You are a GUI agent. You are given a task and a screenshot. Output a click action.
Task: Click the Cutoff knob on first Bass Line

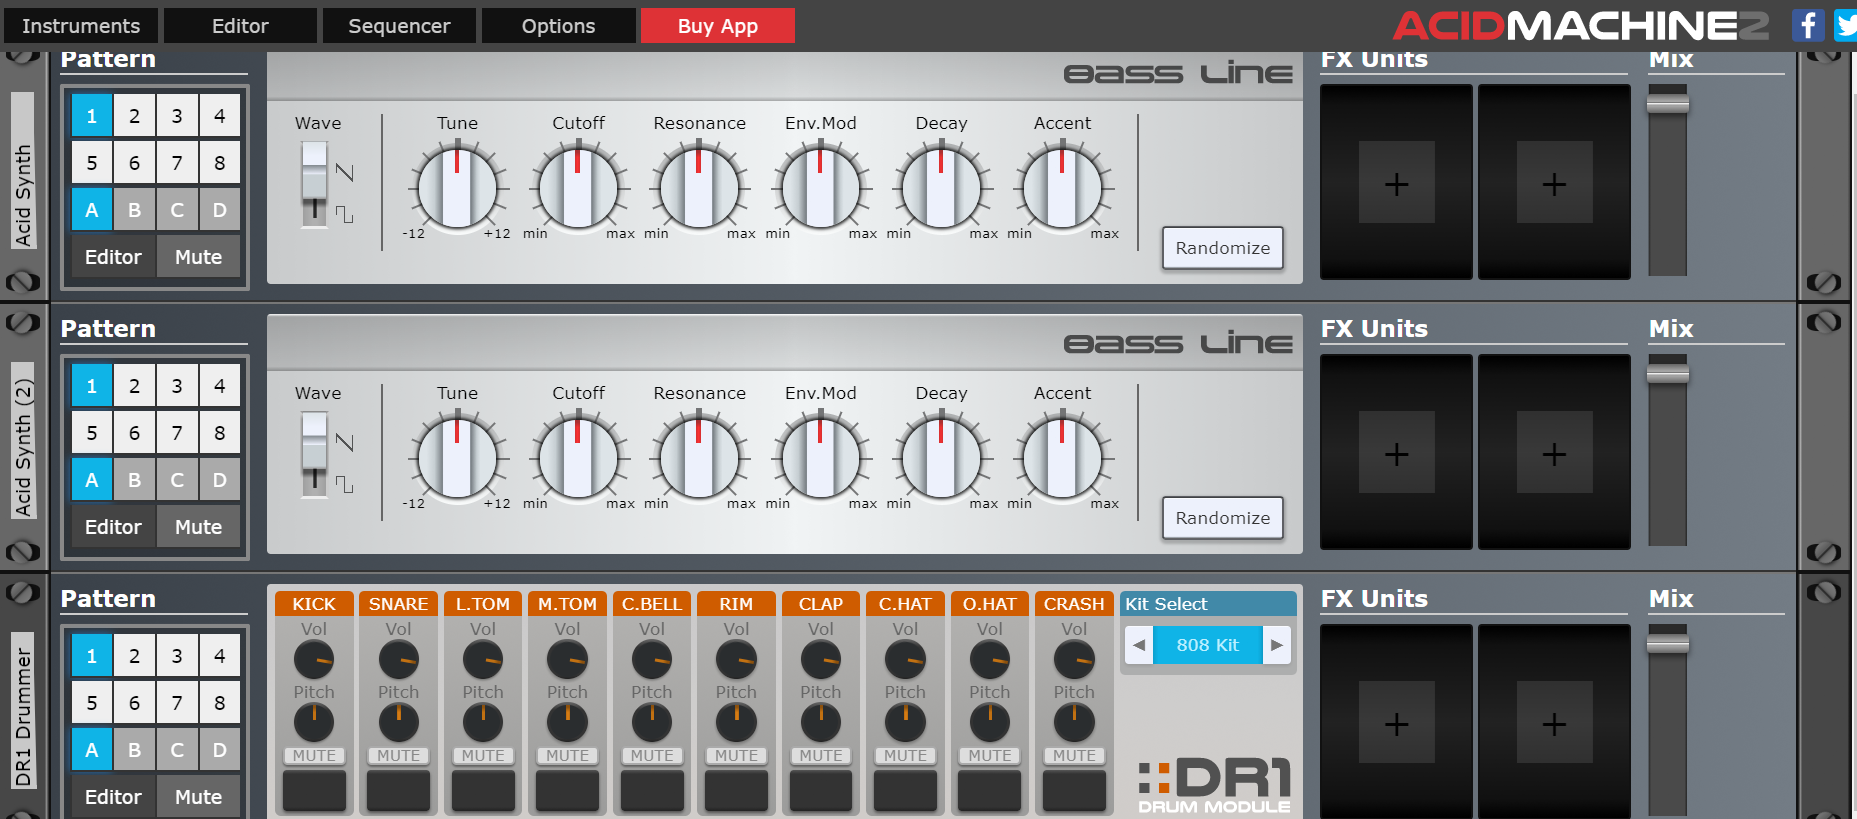pos(578,187)
